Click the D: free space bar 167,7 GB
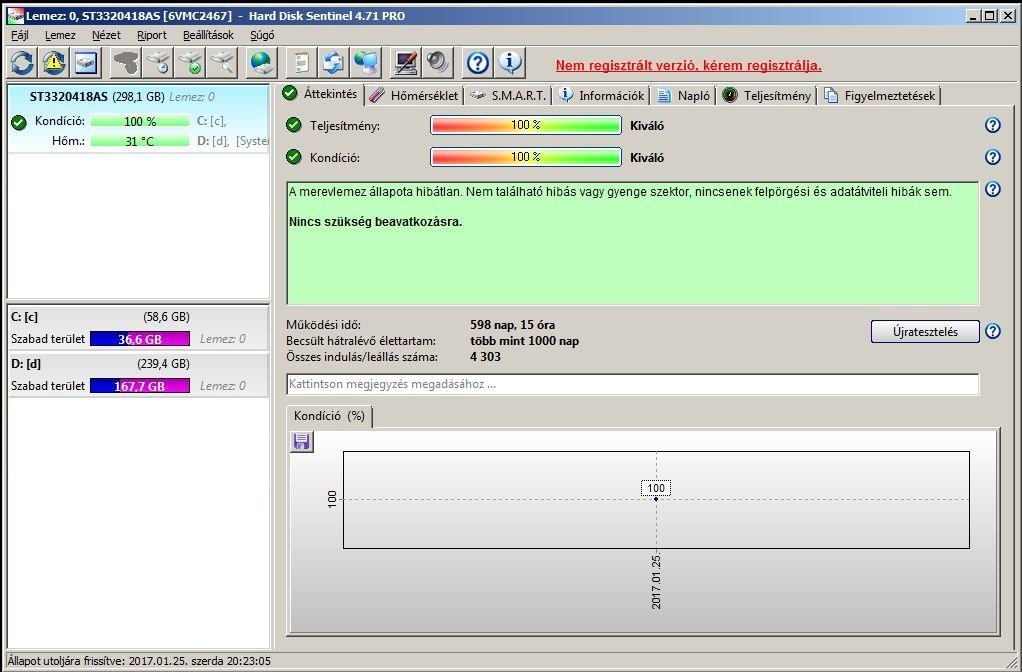This screenshot has width=1022, height=672. point(139,386)
